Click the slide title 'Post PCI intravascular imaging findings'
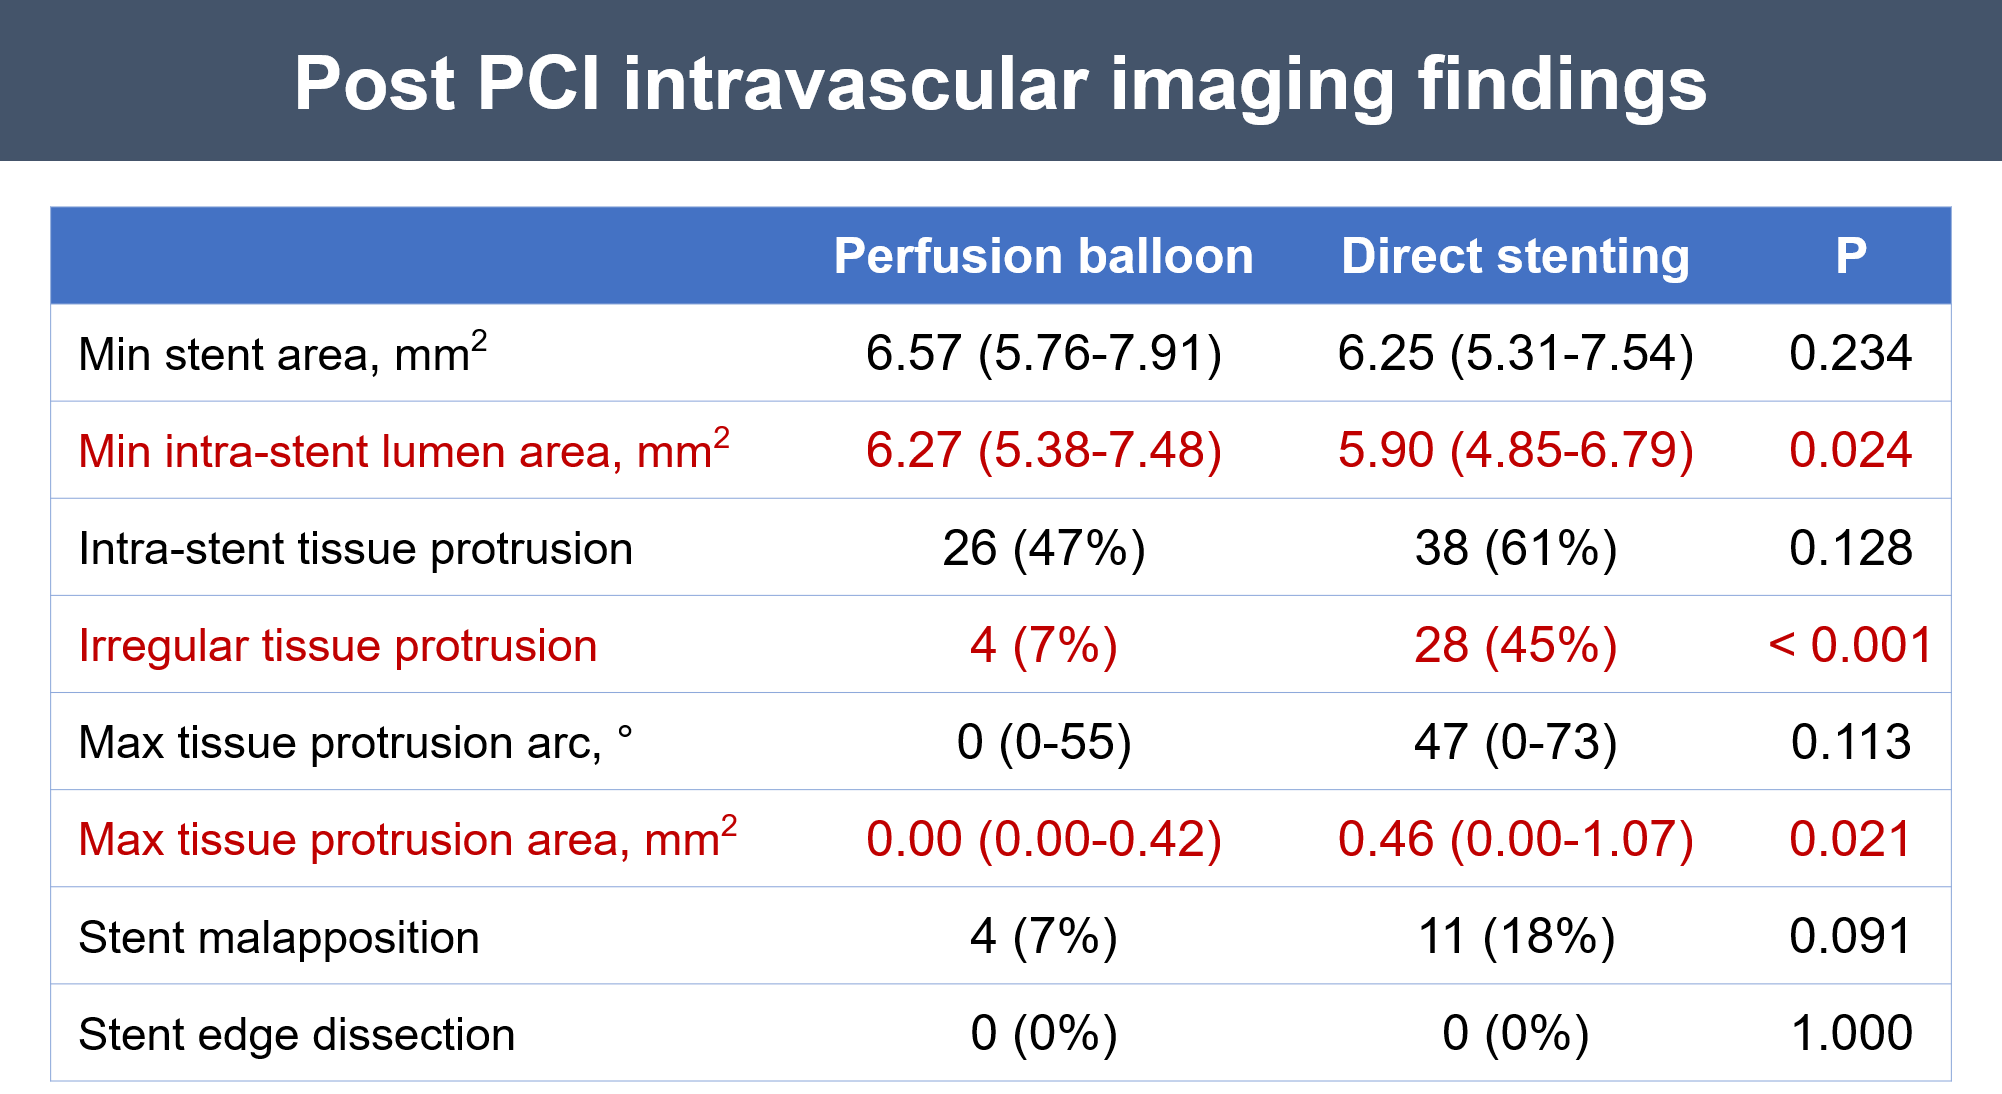 click(x=1000, y=84)
